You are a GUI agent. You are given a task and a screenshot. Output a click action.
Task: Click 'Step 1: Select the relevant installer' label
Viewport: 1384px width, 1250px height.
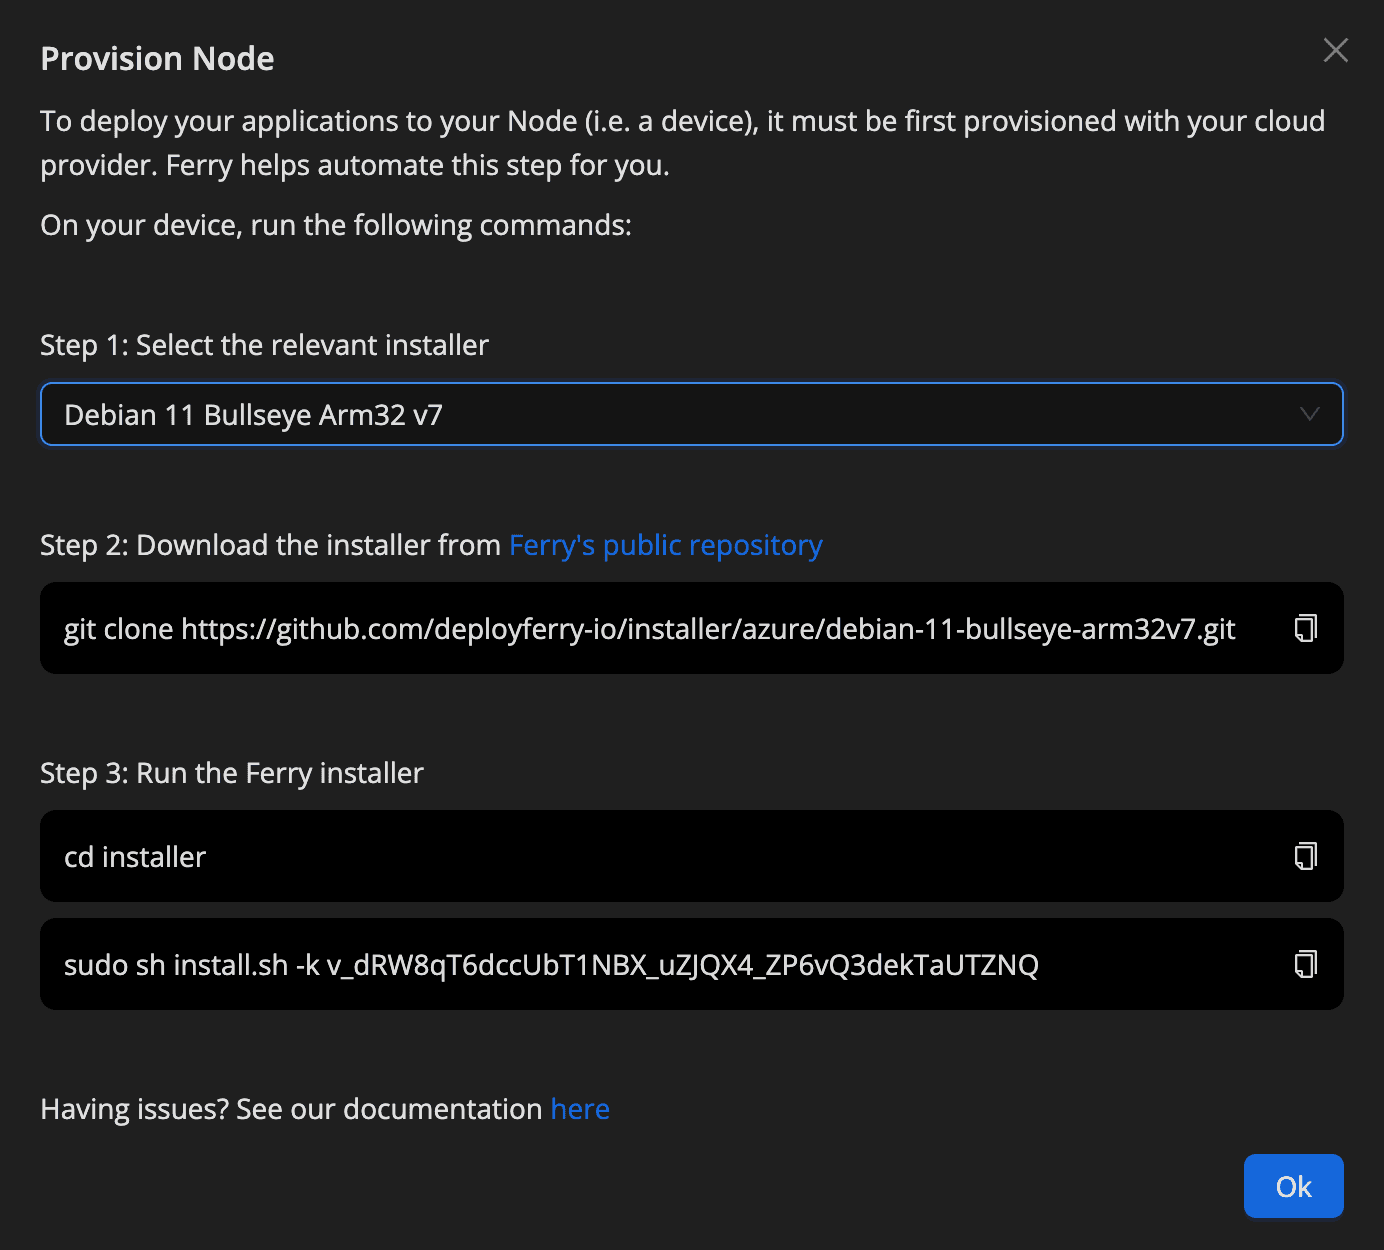pos(264,345)
